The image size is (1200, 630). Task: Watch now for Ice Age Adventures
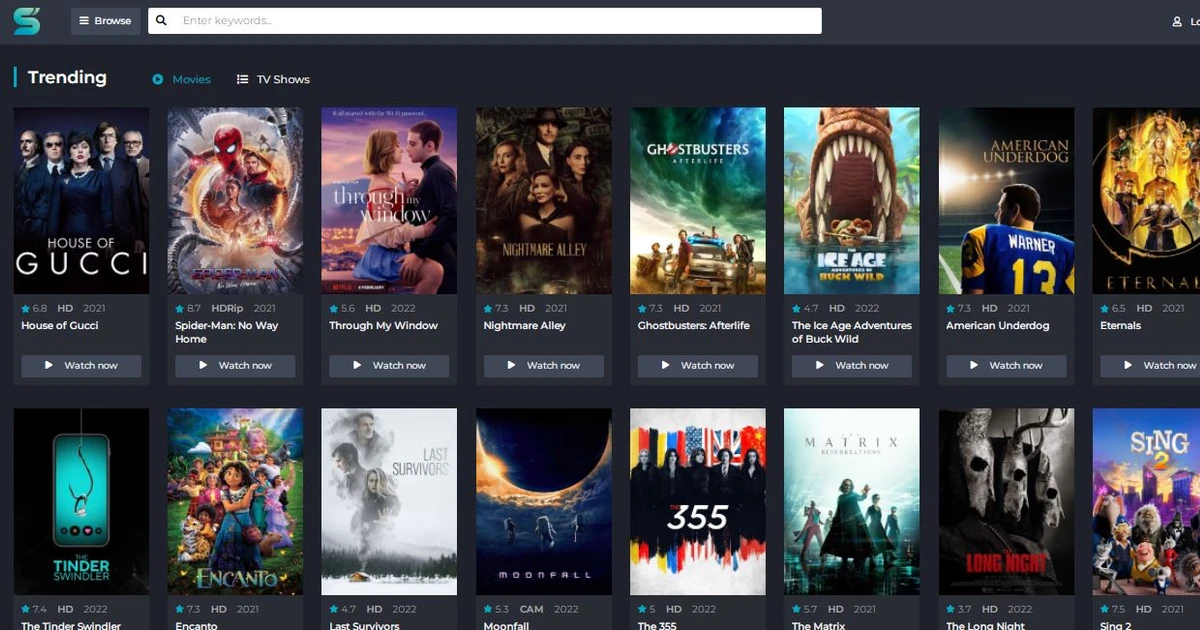click(852, 365)
